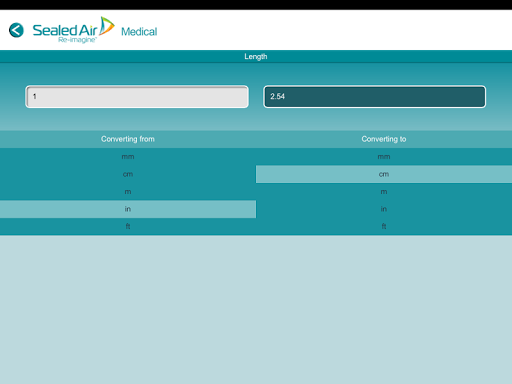Click the Re-imagine tagline under logo
Image resolution: width=512 pixels, height=384 pixels.
click(77, 40)
